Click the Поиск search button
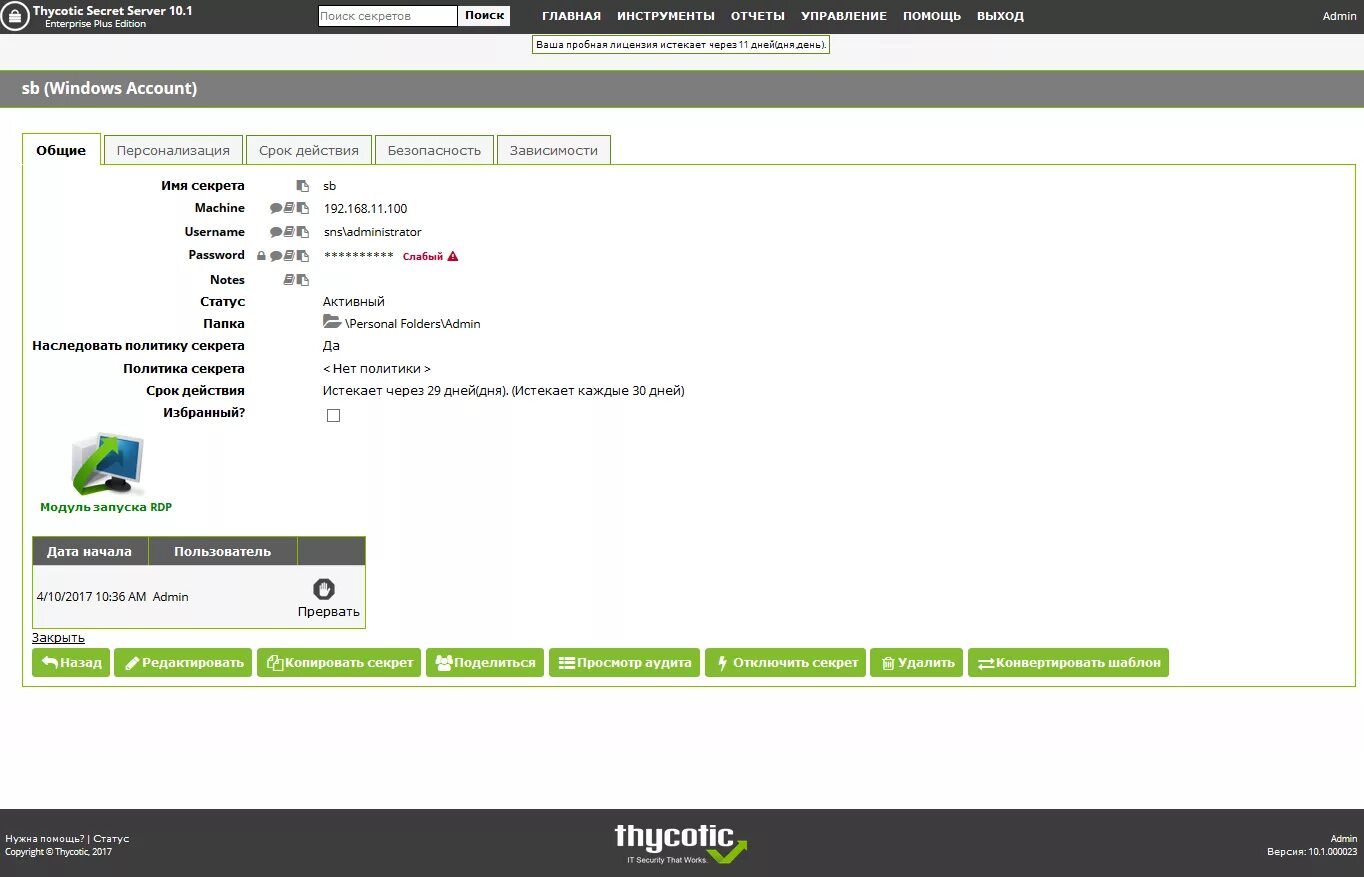The height and width of the screenshot is (877, 1364). click(484, 16)
